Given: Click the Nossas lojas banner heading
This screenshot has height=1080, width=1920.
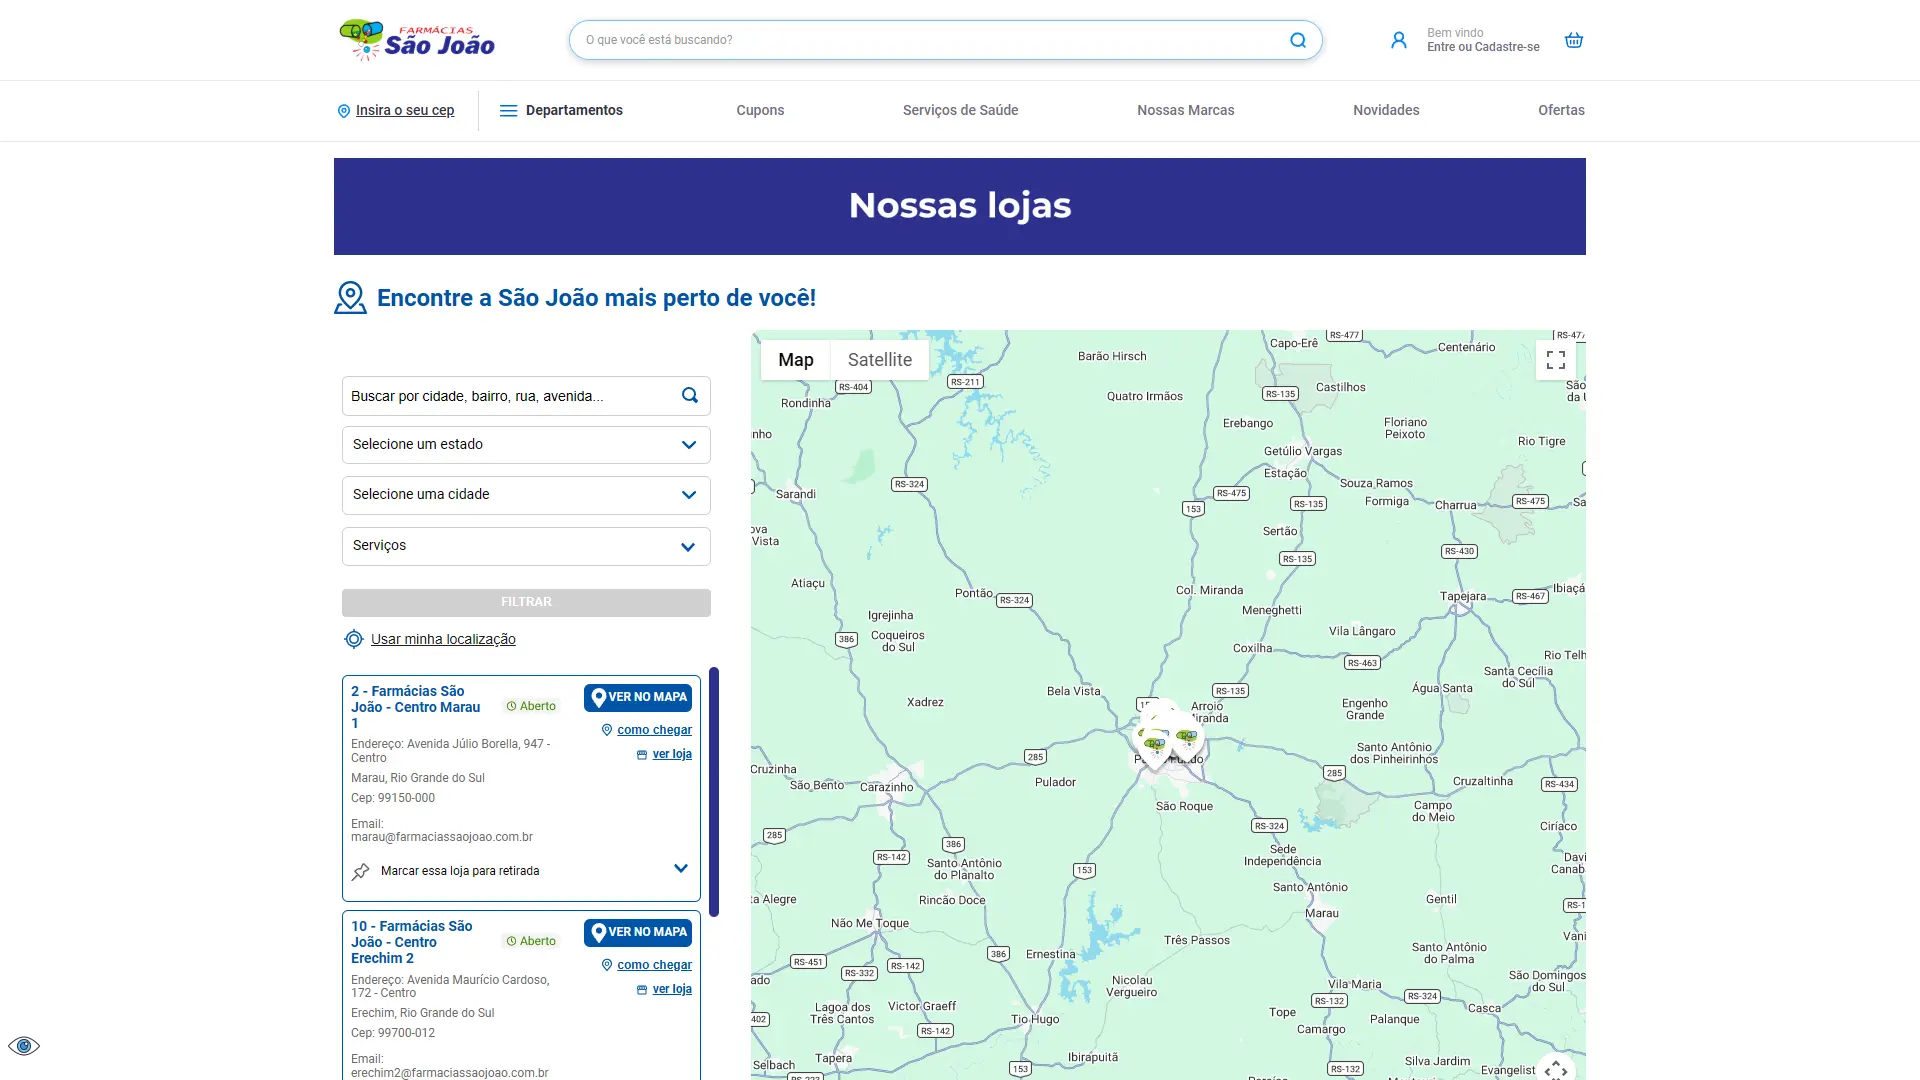Looking at the screenshot, I should coord(960,205).
